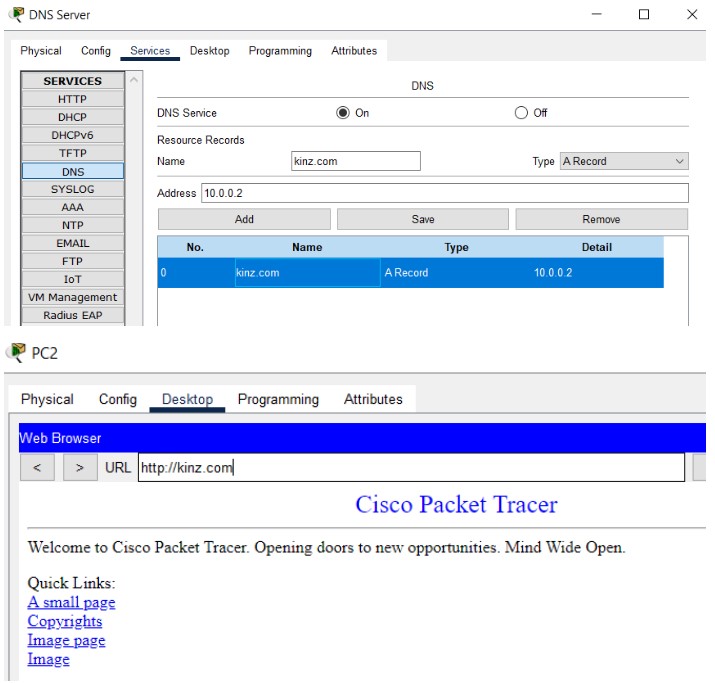Turn DNS Service Off

tap(521, 113)
